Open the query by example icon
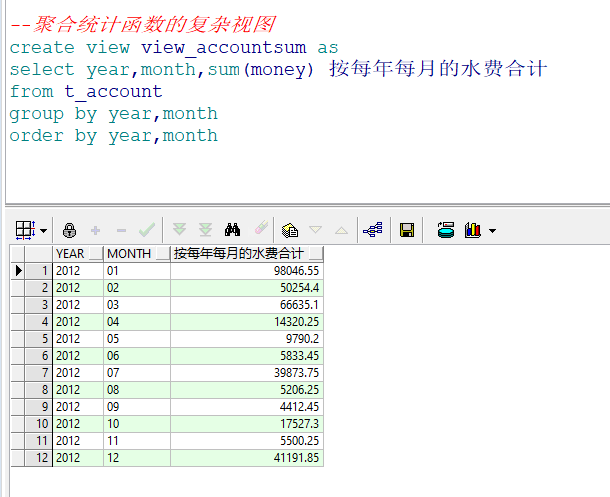The height and width of the screenshot is (497, 610). click(x=290, y=230)
